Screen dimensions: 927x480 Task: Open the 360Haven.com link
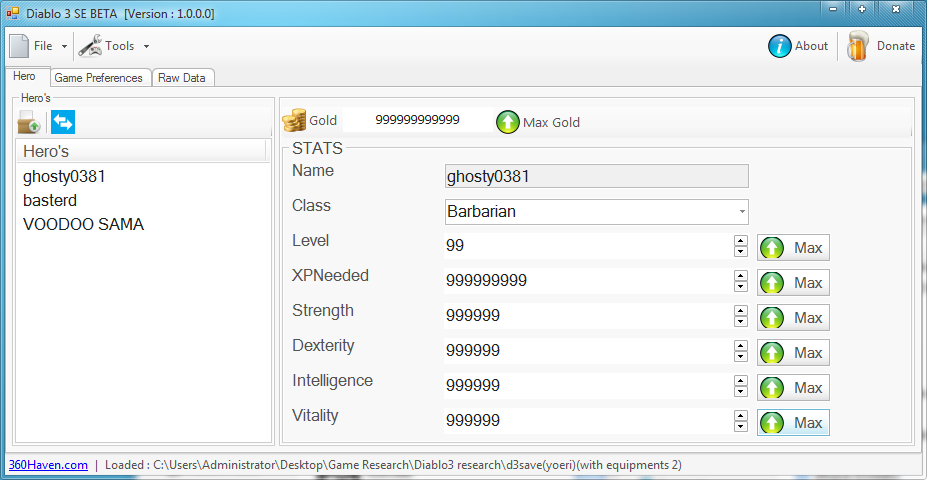[48, 465]
